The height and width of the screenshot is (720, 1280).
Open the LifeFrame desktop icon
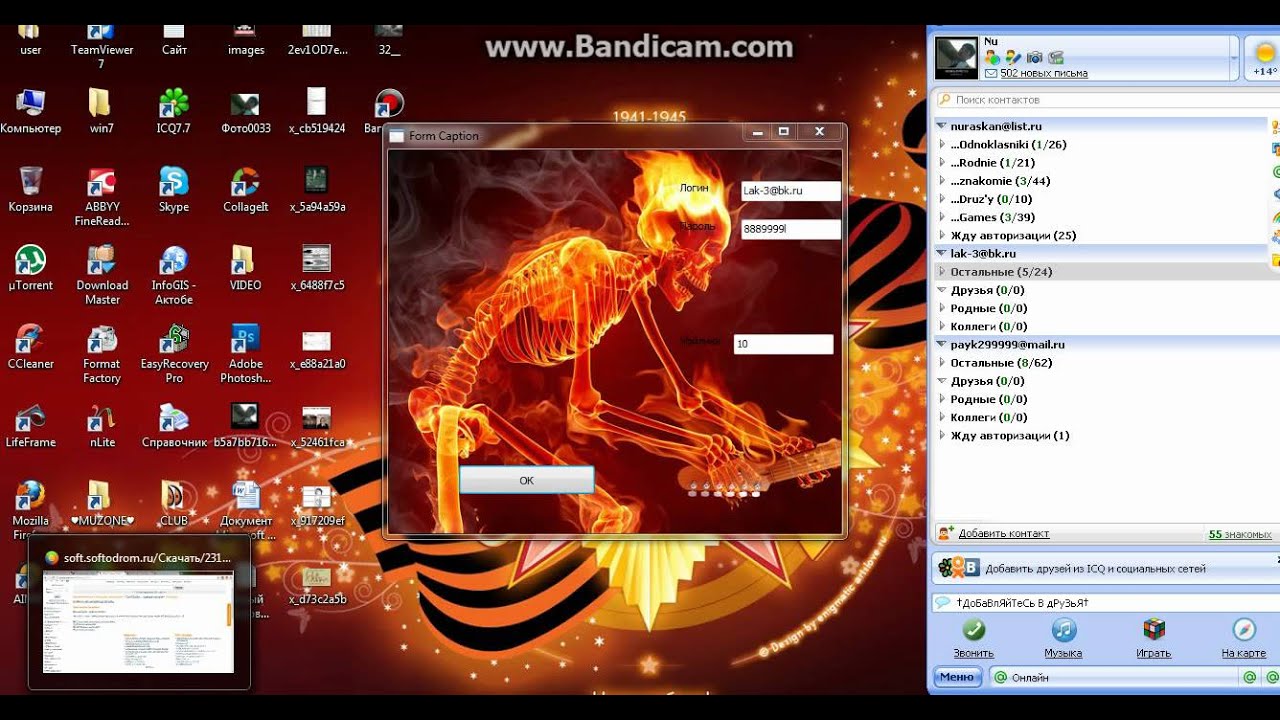click(31, 425)
